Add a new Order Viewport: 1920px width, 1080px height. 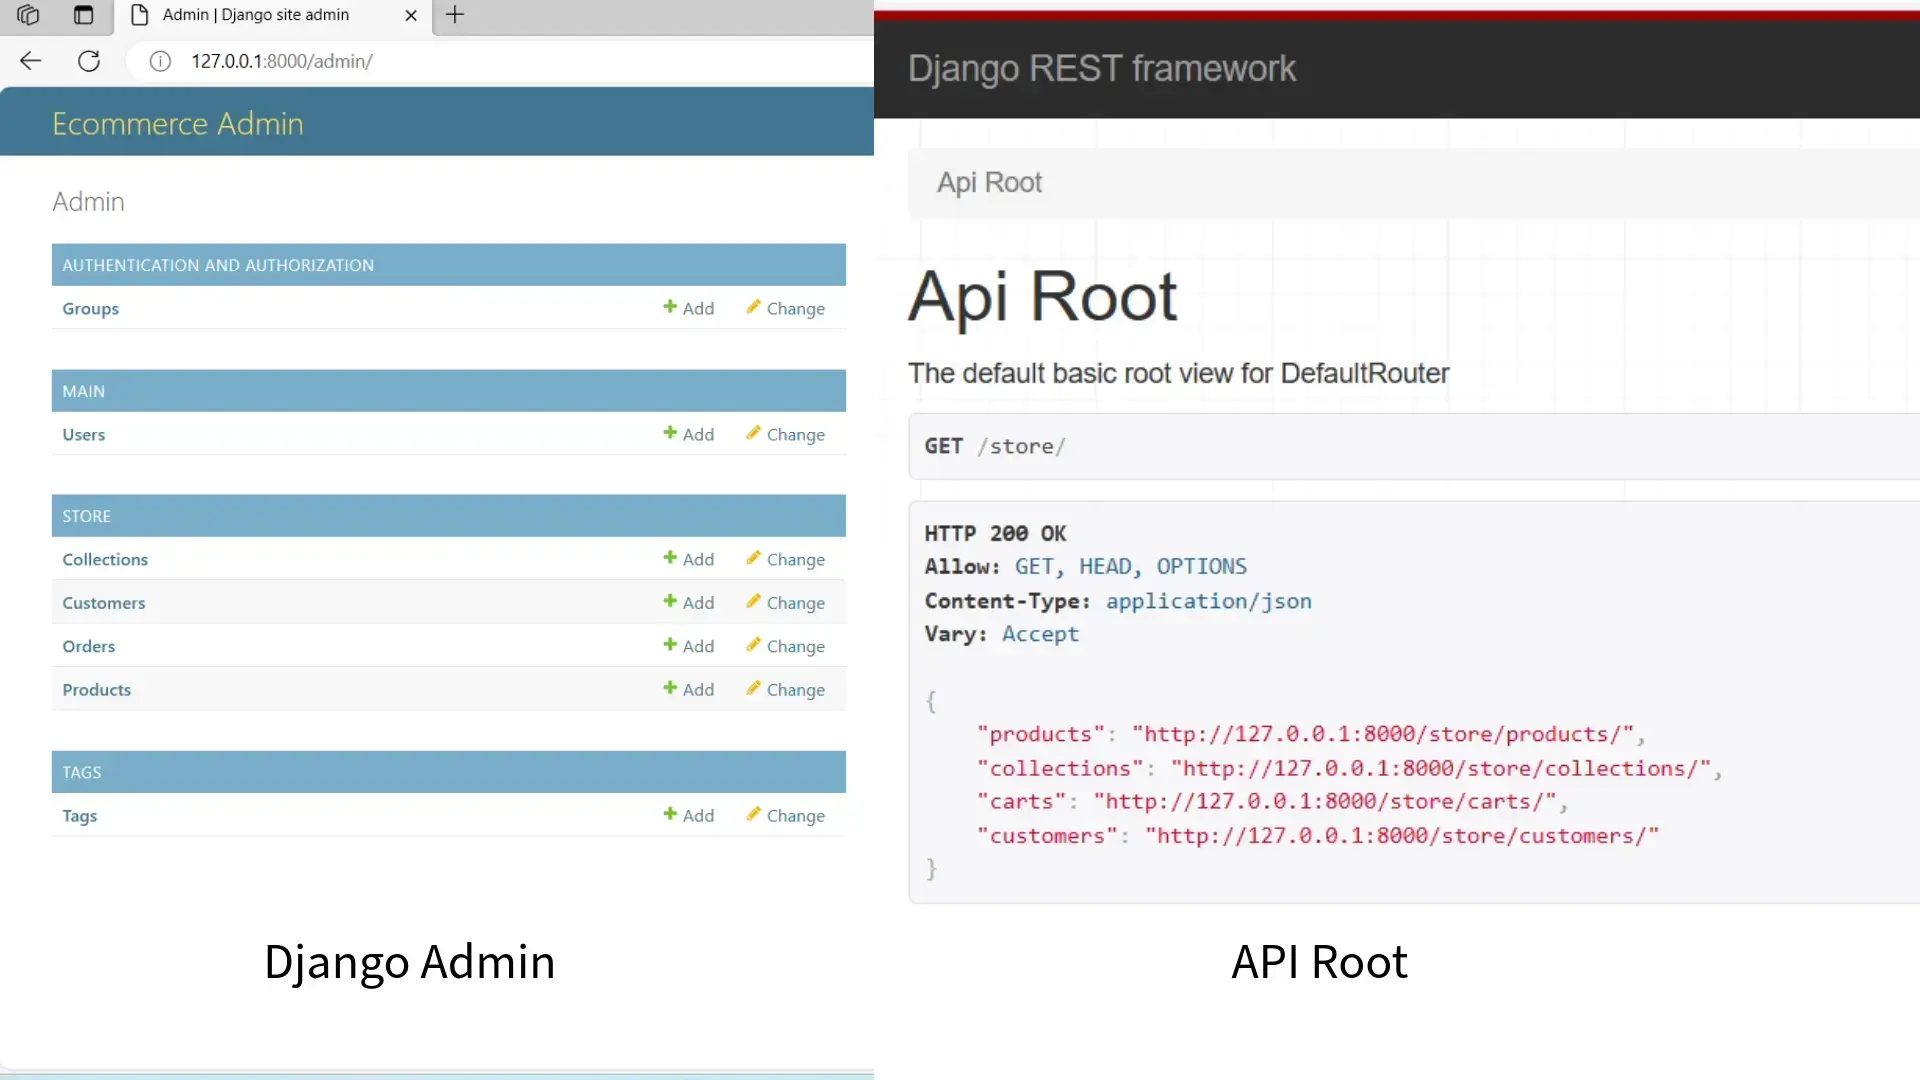click(689, 647)
